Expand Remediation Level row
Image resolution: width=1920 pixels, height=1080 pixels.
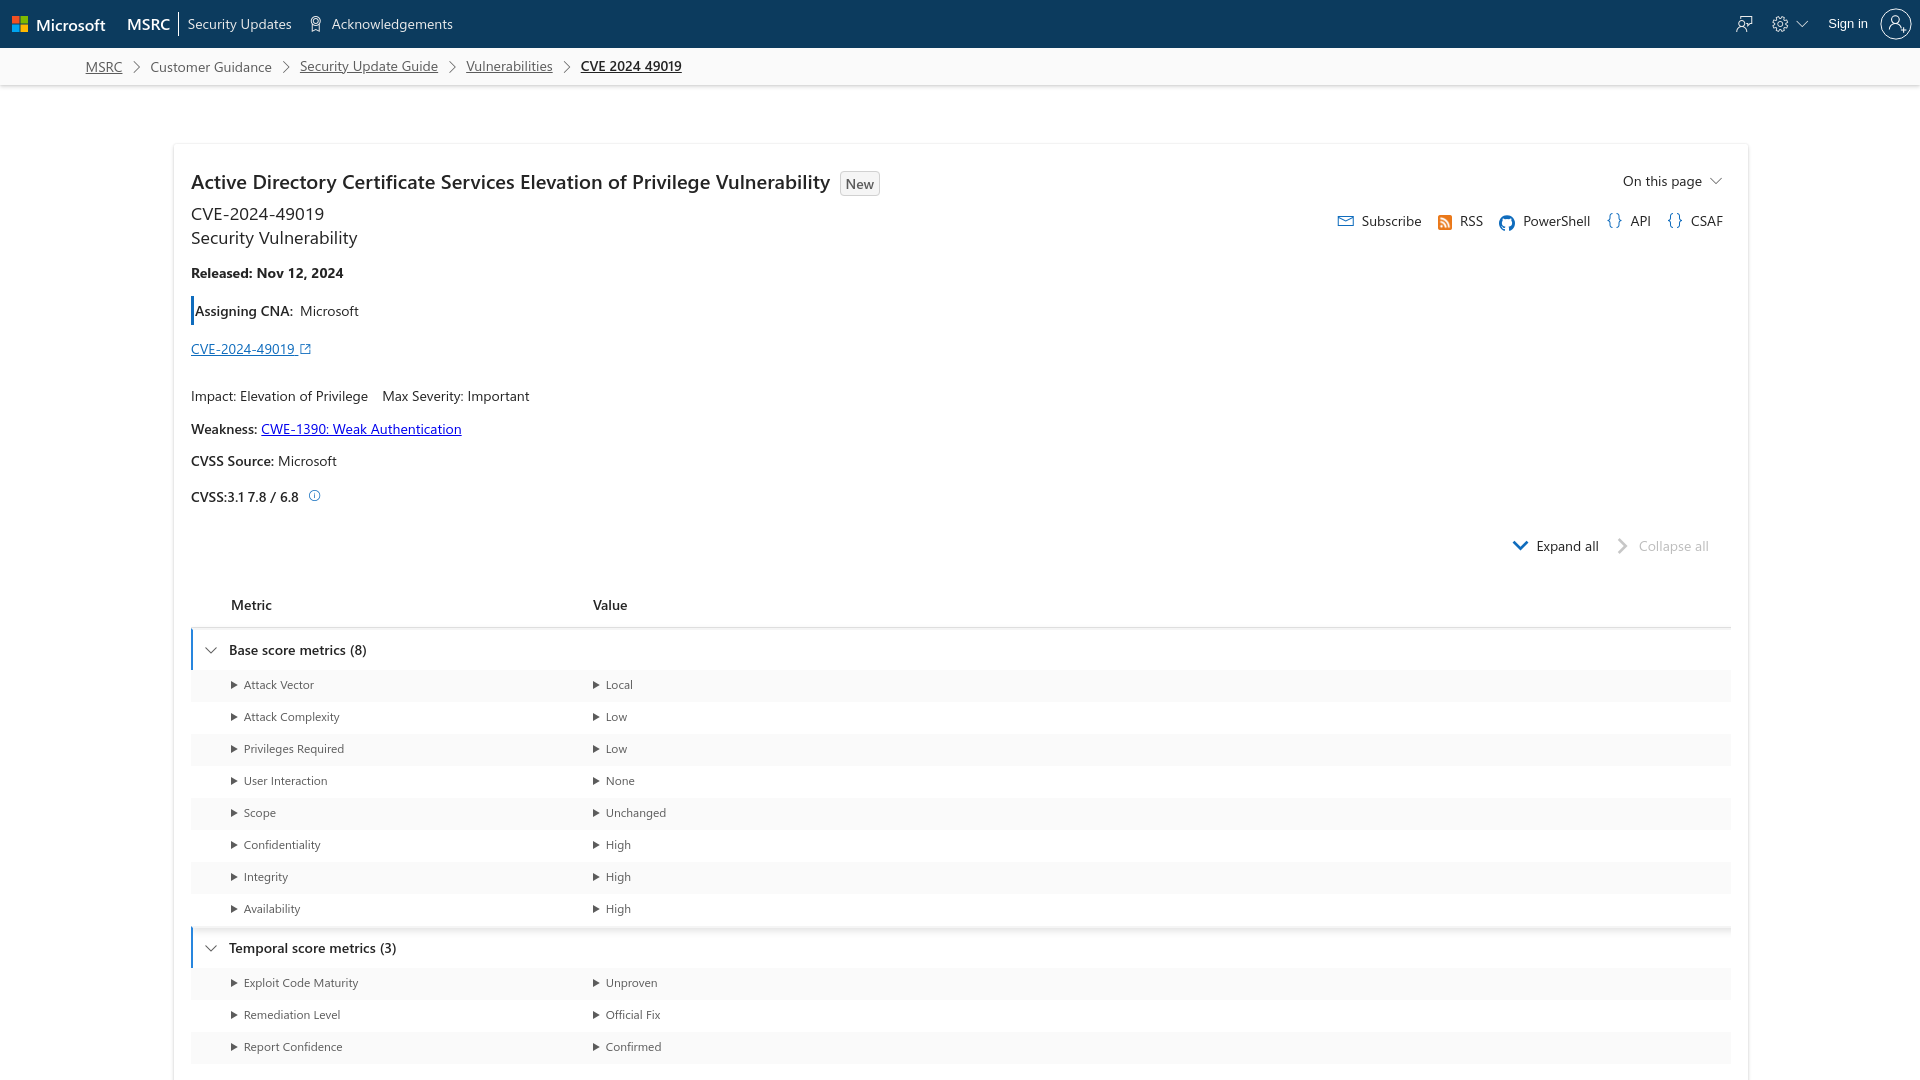click(234, 1015)
